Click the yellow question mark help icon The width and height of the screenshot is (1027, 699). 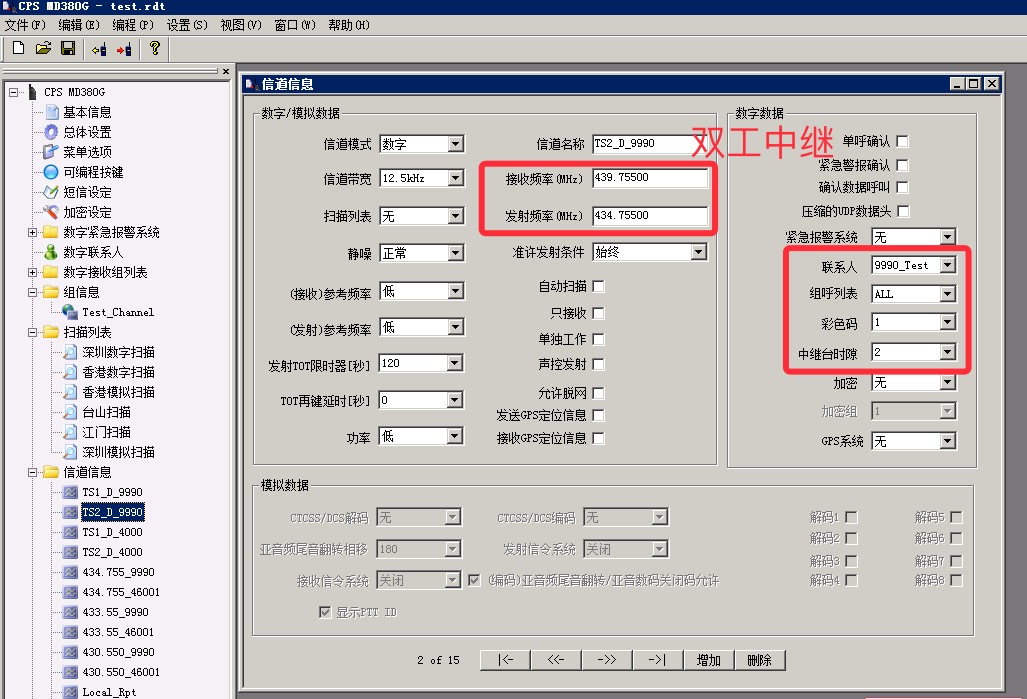[154, 48]
